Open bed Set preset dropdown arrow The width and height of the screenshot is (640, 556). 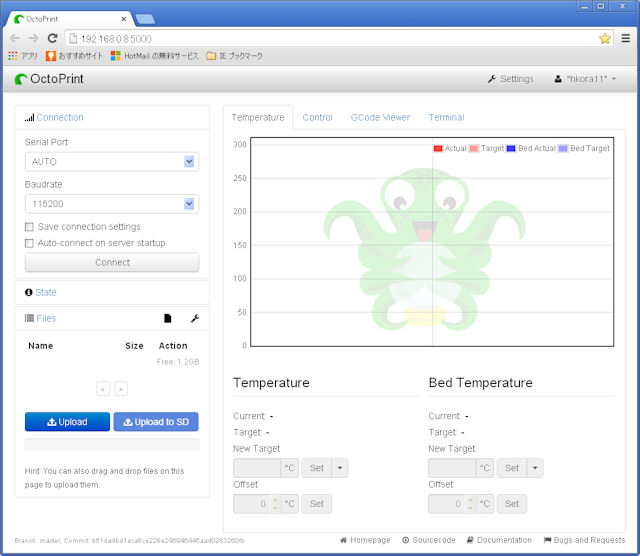pyautogui.click(x=535, y=468)
